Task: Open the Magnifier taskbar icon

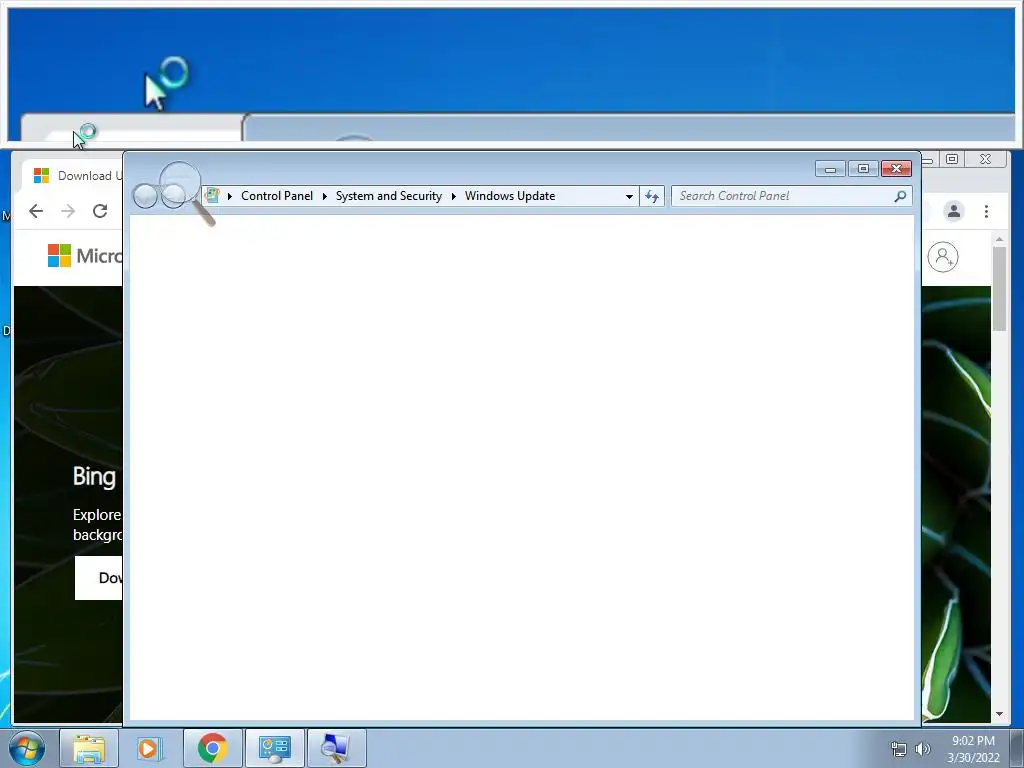Action: pyautogui.click(x=336, y=748)
